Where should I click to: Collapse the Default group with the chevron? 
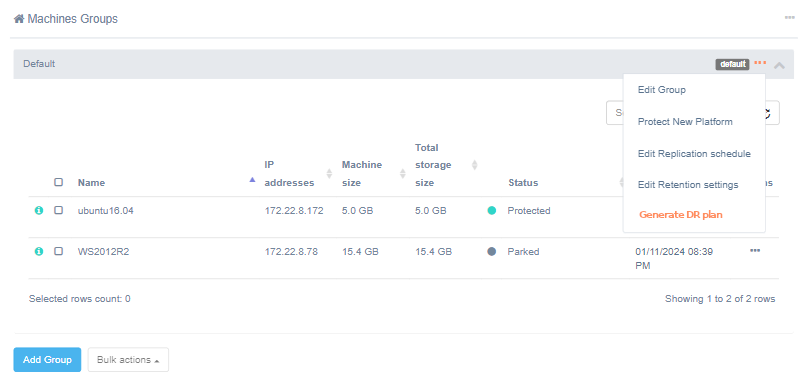tap(779, 65)
